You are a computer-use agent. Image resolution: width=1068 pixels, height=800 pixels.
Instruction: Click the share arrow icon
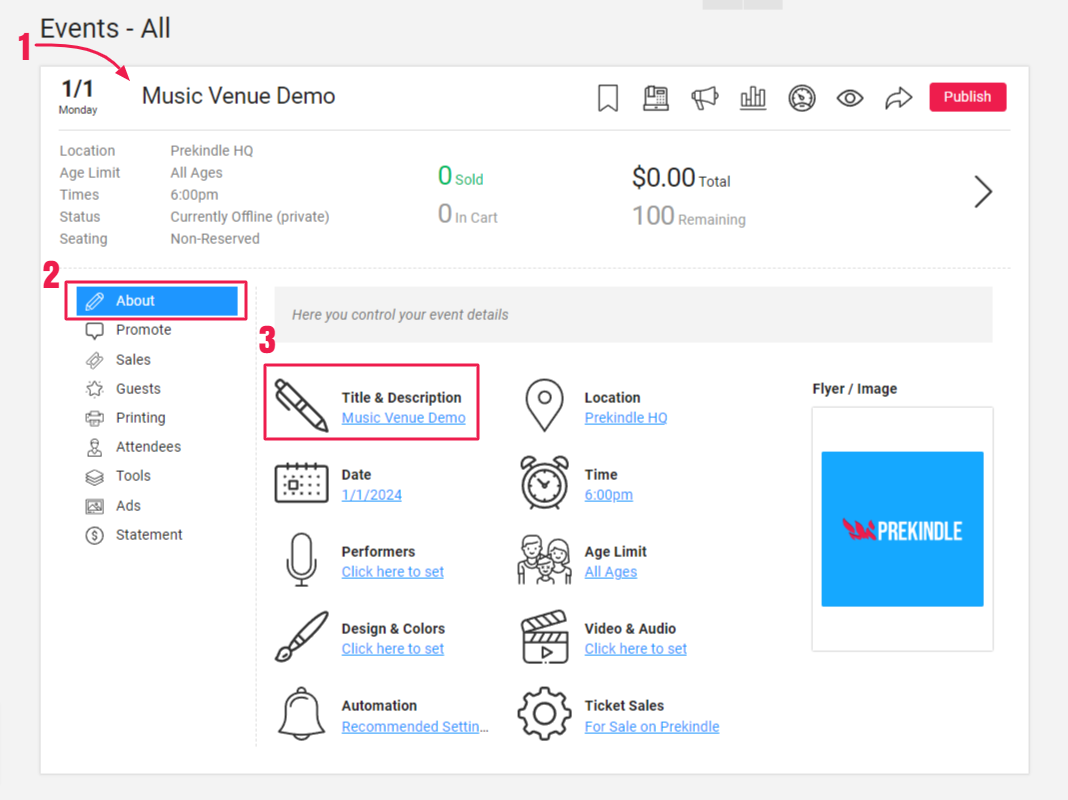(898, 98)
